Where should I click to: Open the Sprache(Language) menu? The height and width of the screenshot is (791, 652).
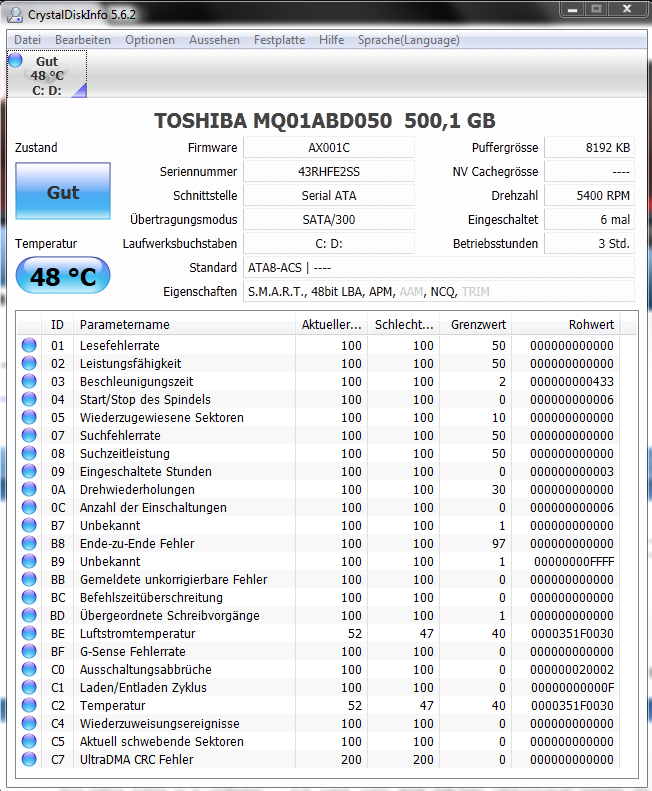tap(408, 40)
